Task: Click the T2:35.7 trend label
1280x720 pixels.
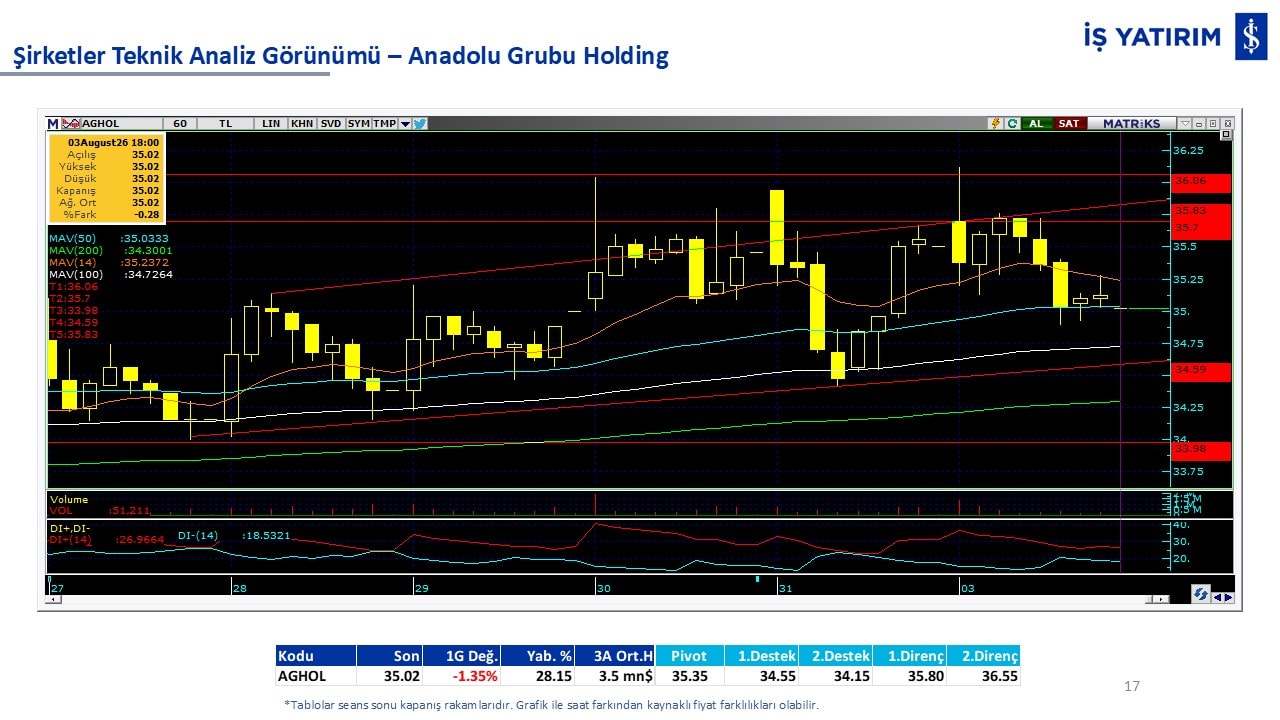Action: (x=70, y=299)
